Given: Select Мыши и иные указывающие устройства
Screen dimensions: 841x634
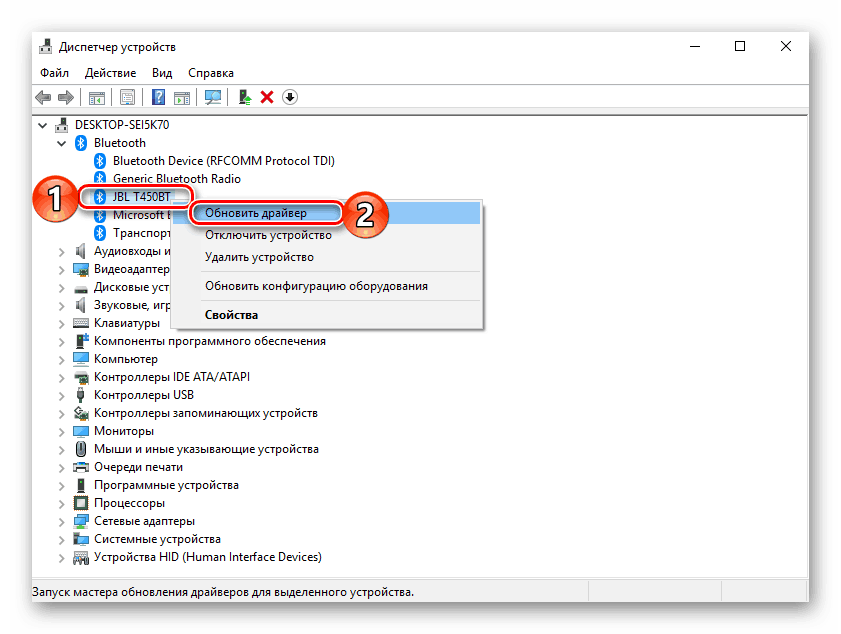Looking at the screenshot, I should (x=206, y=449).
